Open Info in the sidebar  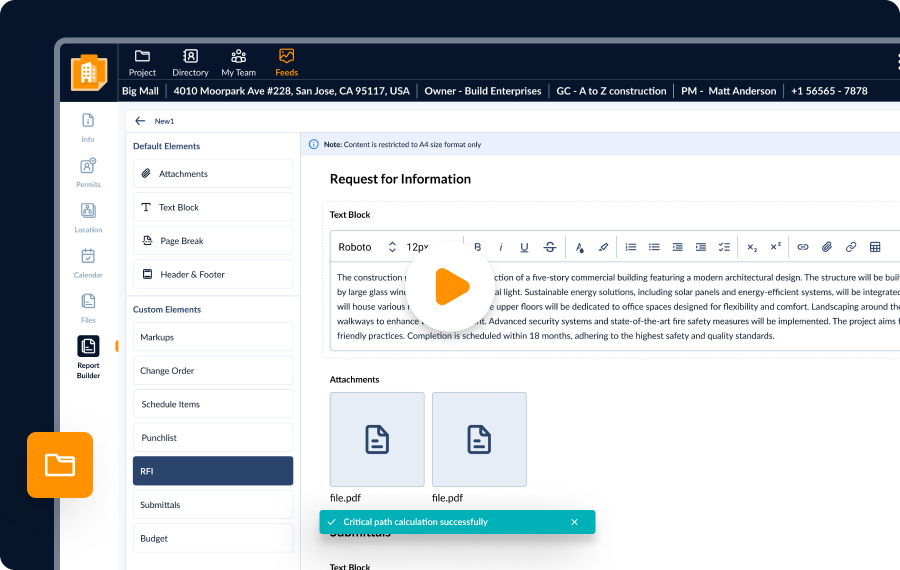[x=88, y=127]
